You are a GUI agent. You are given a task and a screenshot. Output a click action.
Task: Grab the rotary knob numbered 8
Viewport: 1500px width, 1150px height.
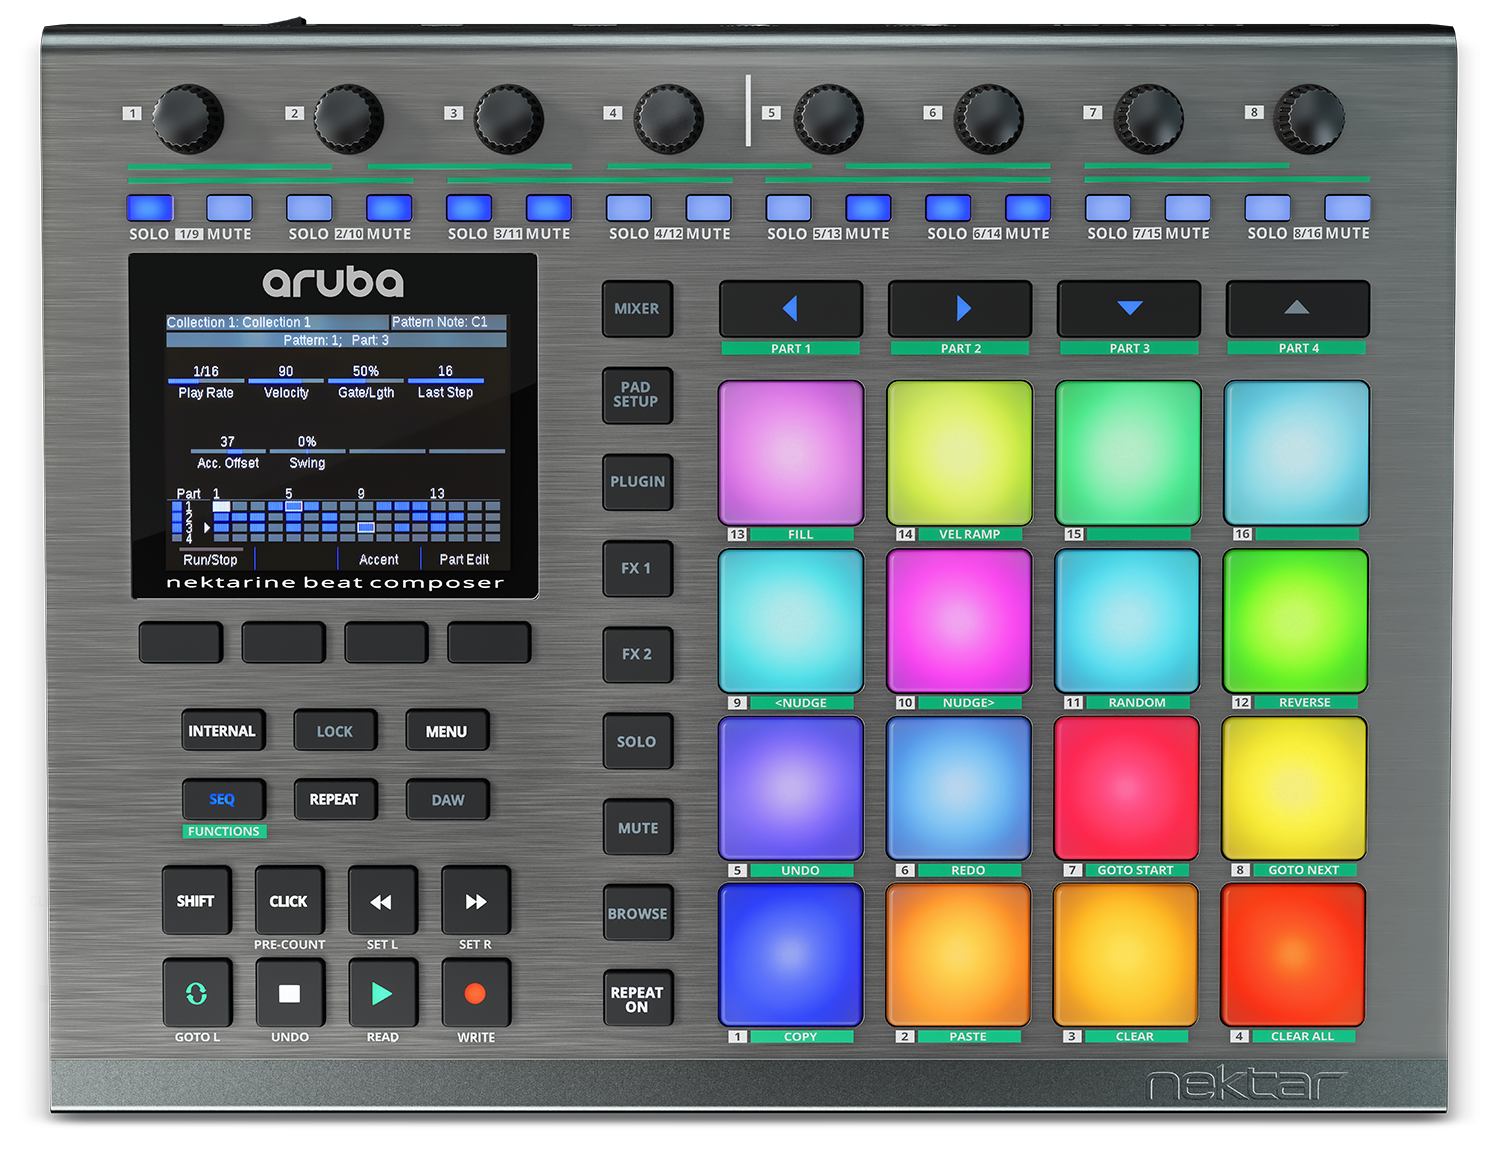click(1309, 119)
